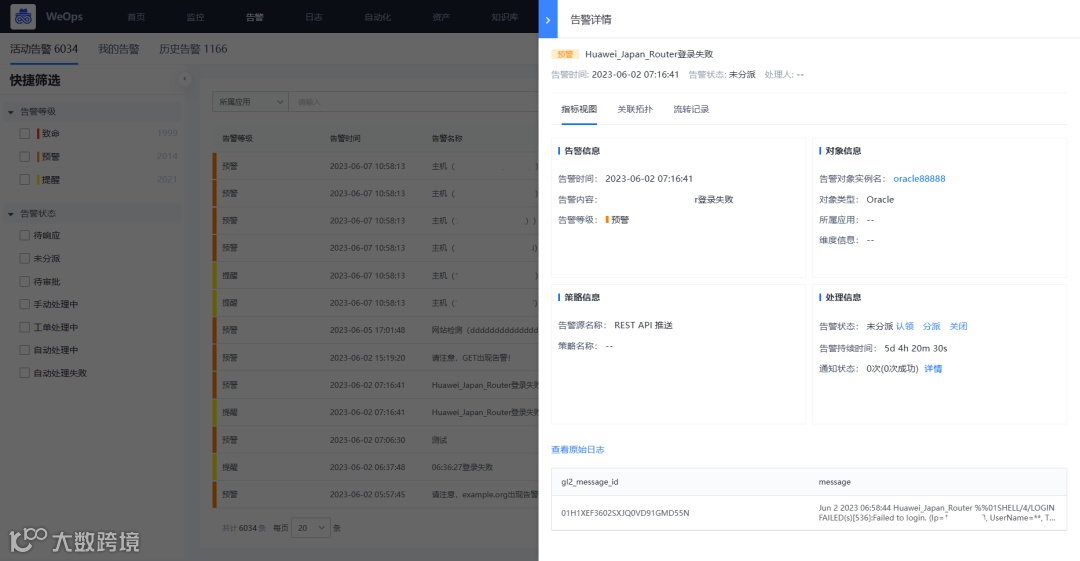Open 自动化 in top navigation
The height and width of the screenshot is (561, 1080).
click(377, 17)
